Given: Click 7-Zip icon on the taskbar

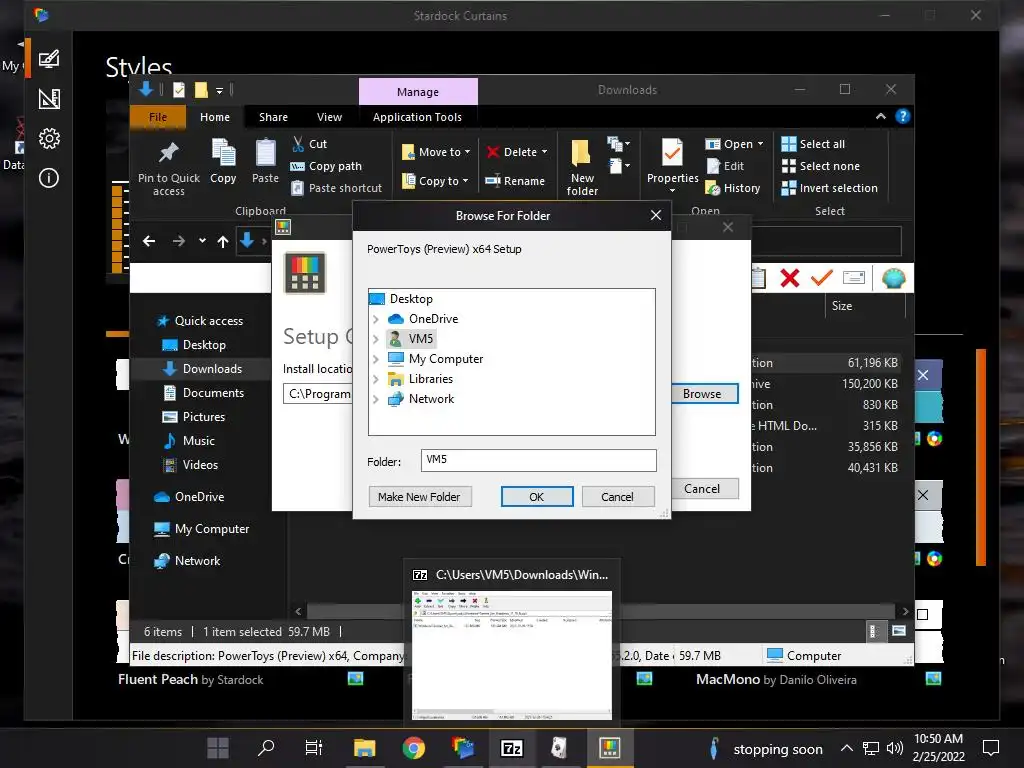Looking at the screenshot, I should pos(511,748).
